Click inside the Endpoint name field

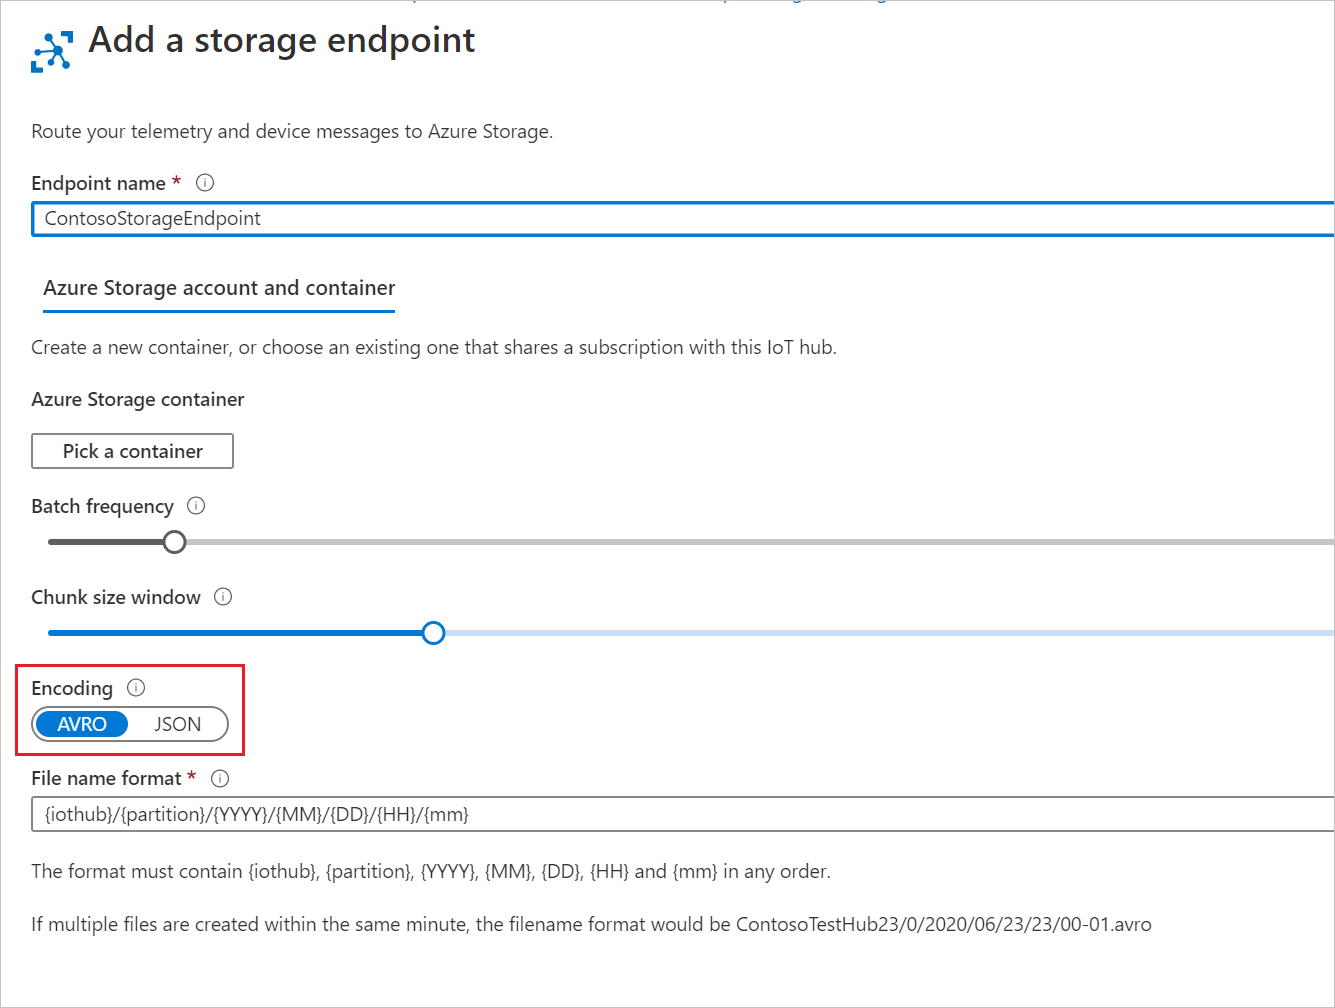coord(400,218)
